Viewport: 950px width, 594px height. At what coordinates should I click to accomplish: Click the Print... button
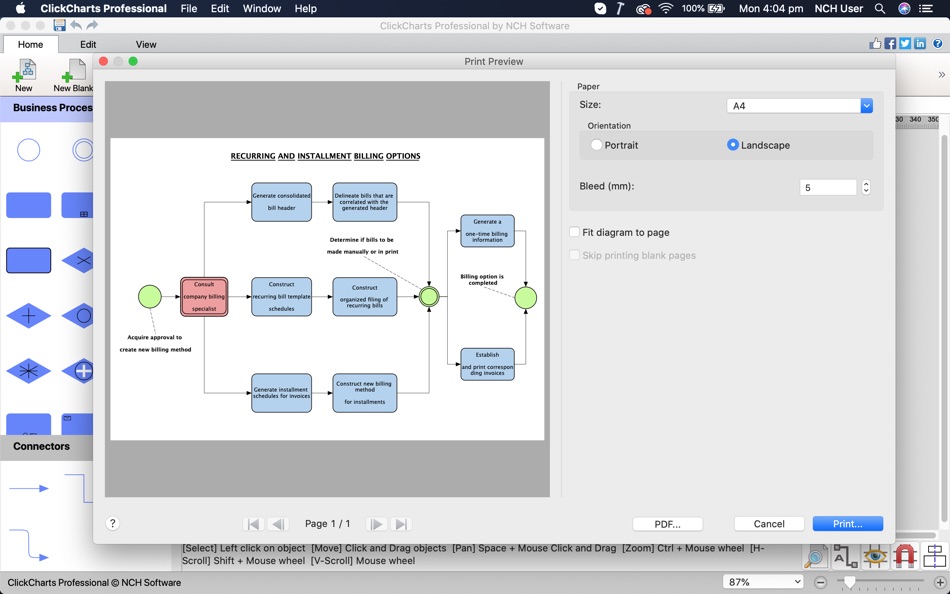tap(848, 524)
